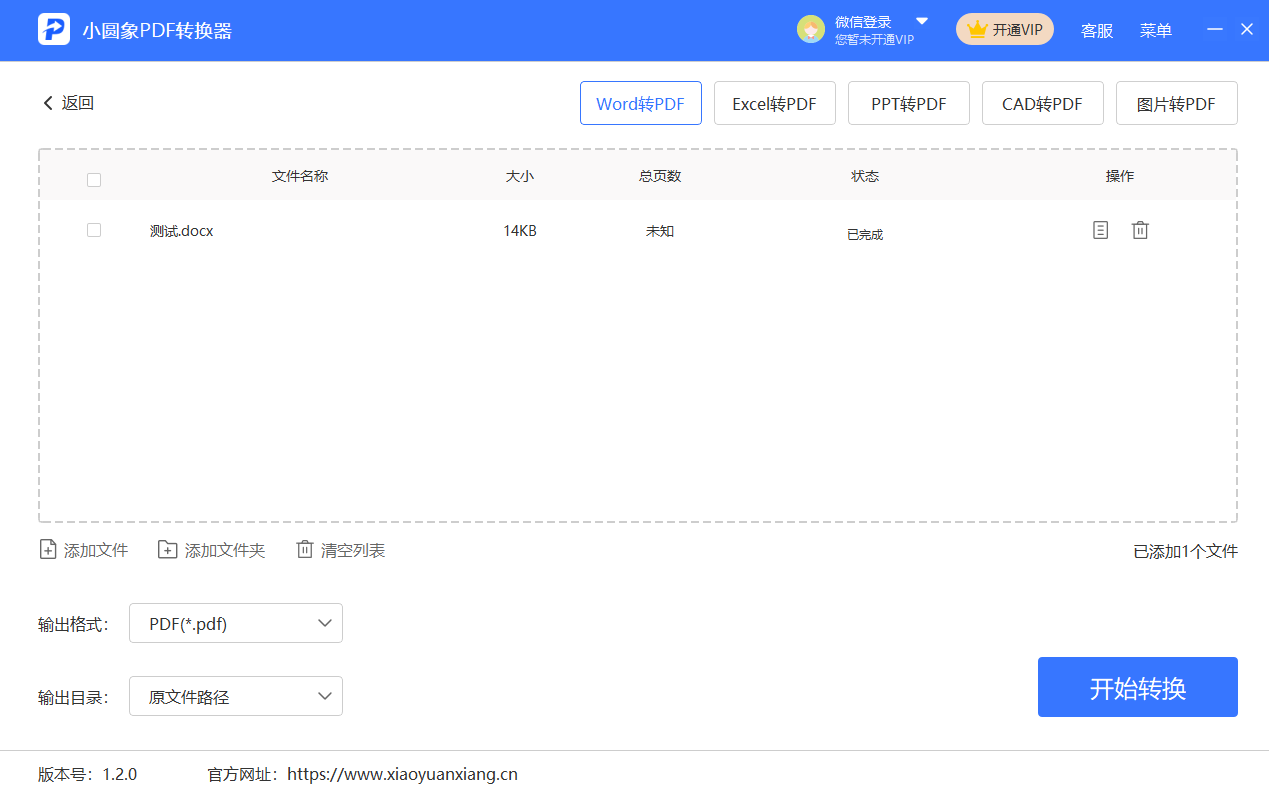This screenshot has height=790, width=1269.
Task: Switch to the 图片转PDF tab
Action: click(1177, 103)
